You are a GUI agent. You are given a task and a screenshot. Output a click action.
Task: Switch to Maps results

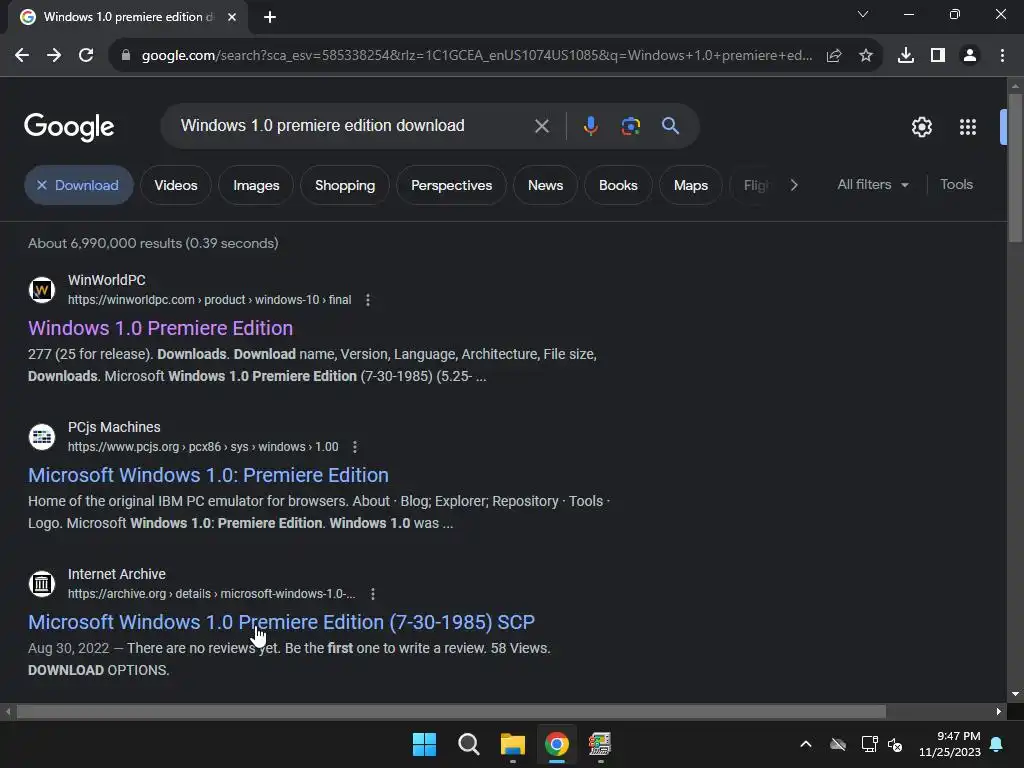(x=690, y=185)
